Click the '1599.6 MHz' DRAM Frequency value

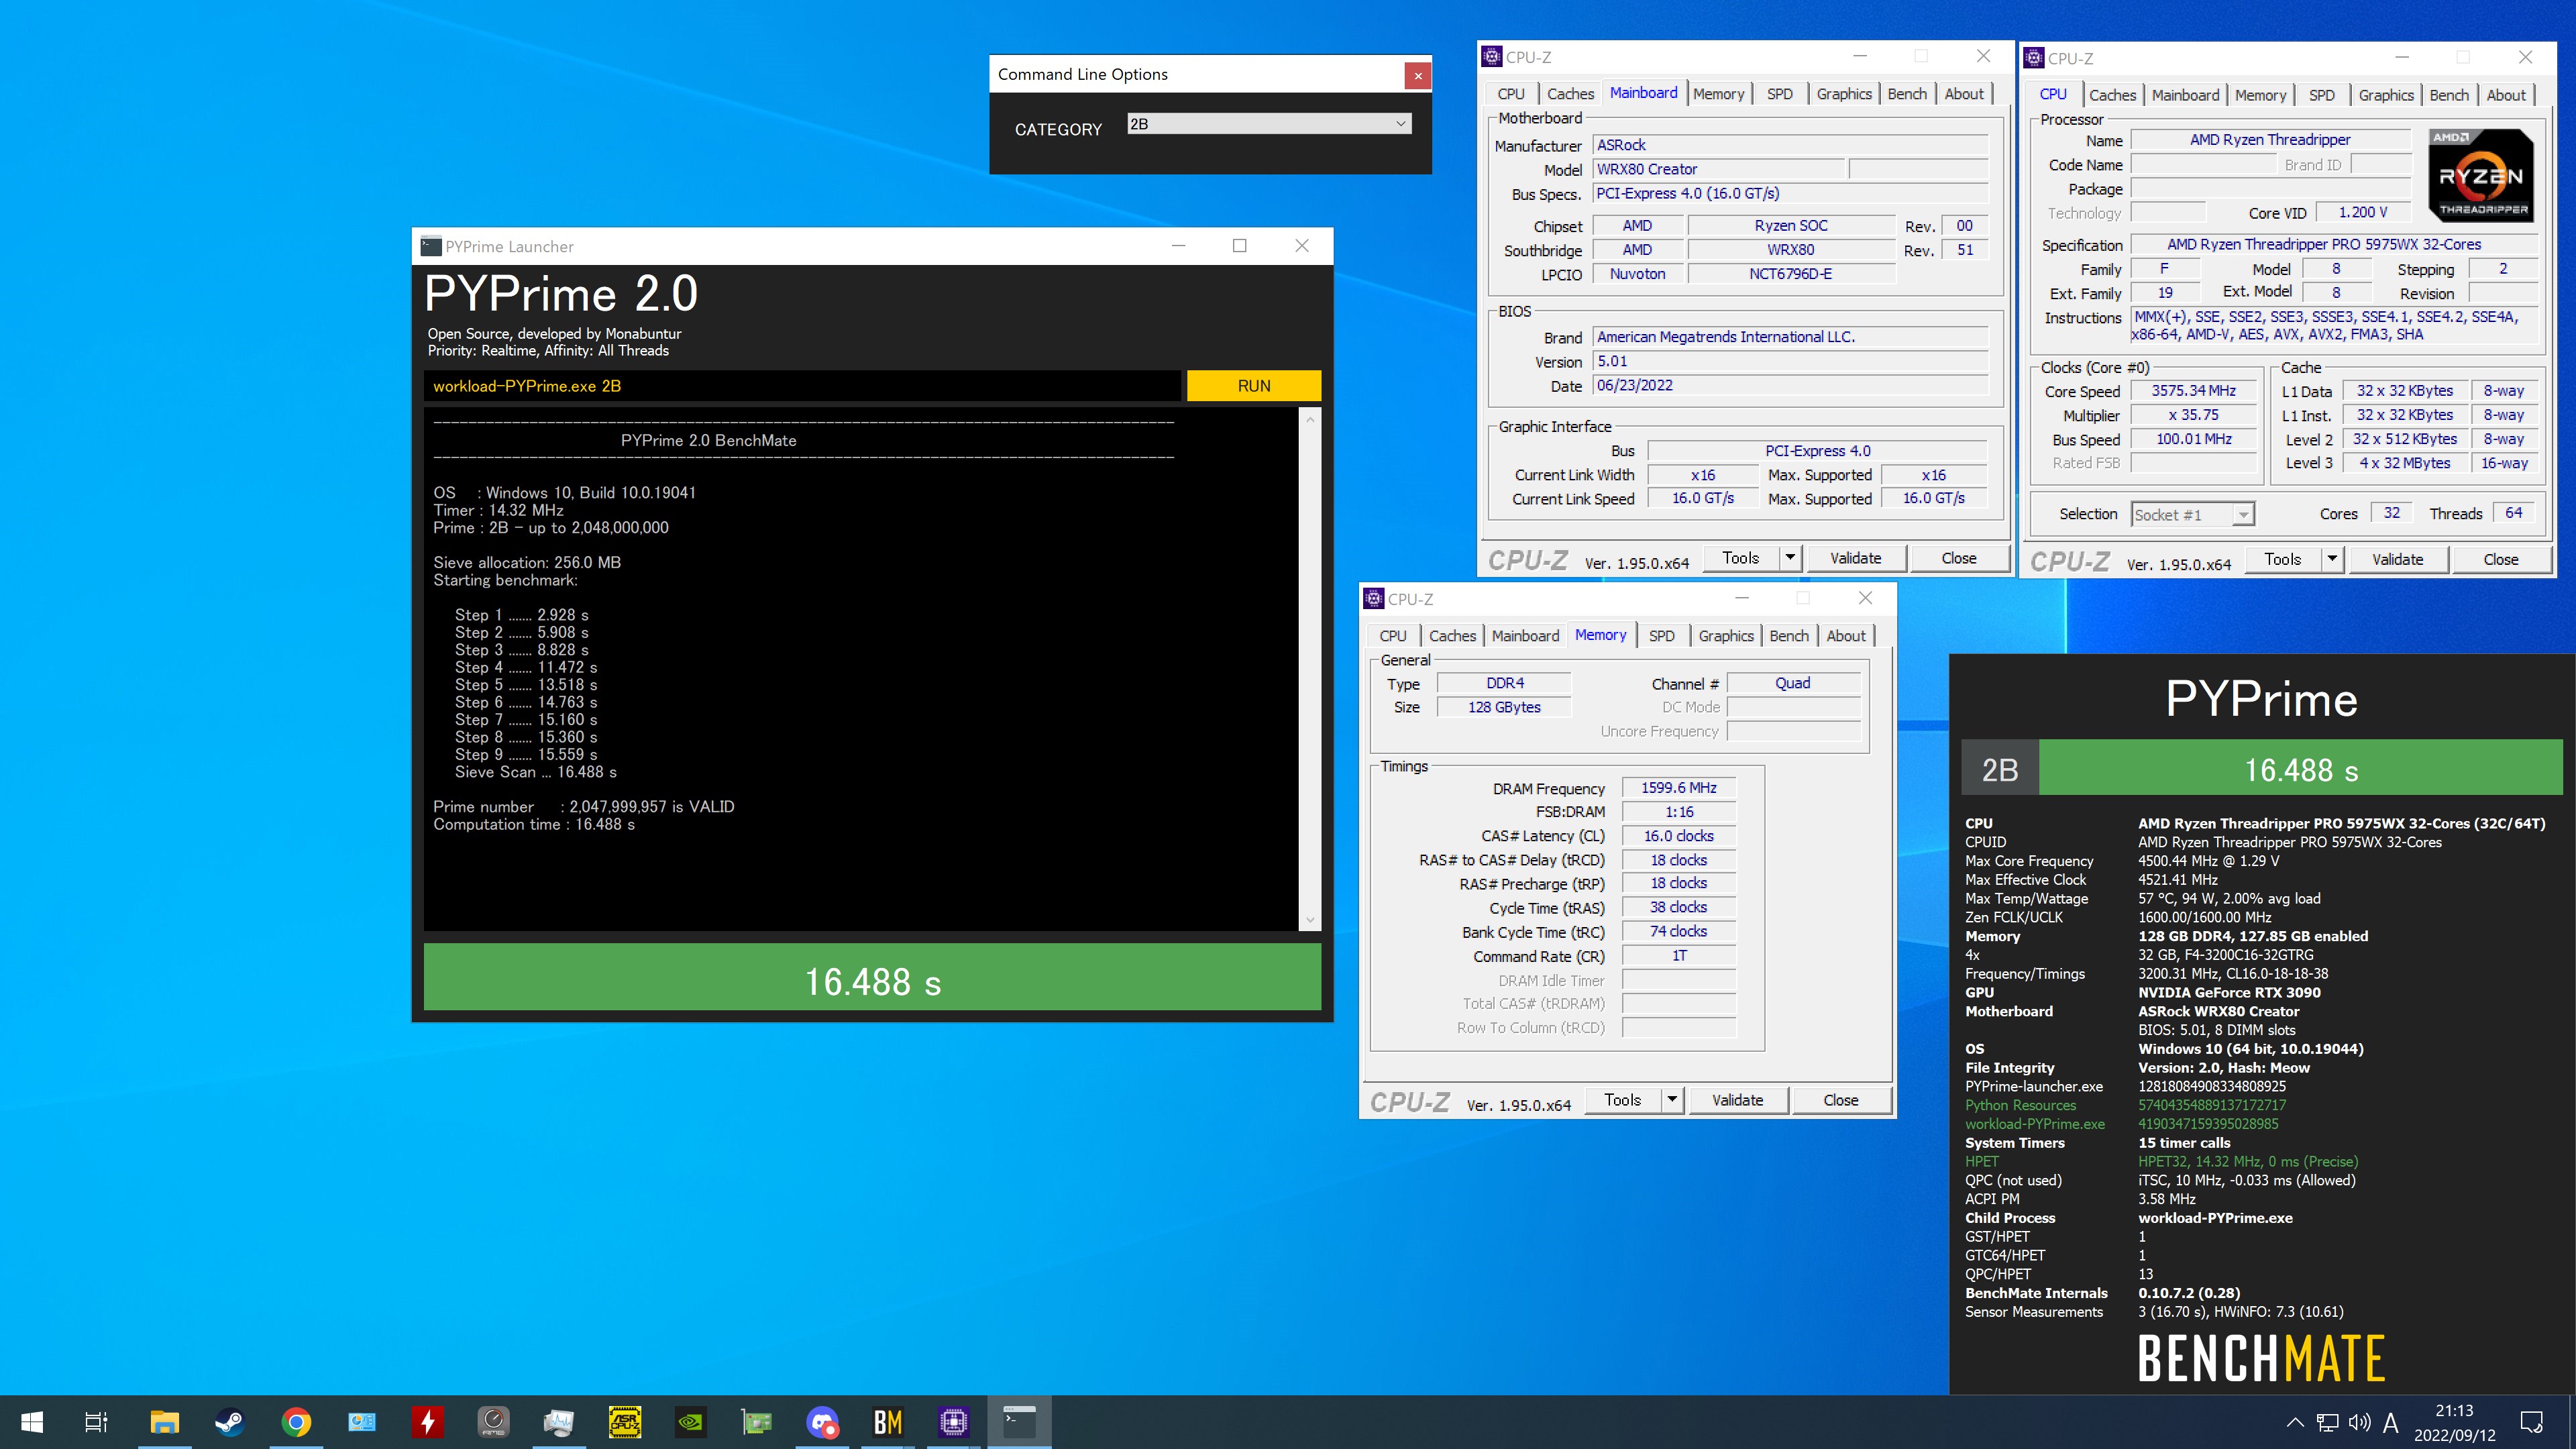[x=1679, y=788]
